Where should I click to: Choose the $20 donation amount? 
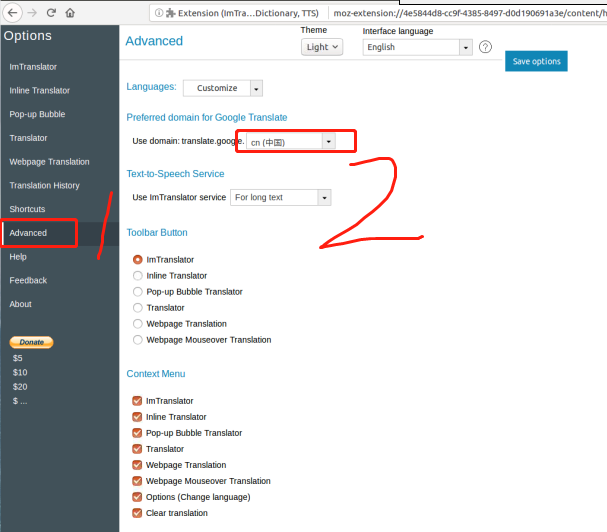(20, 387)
